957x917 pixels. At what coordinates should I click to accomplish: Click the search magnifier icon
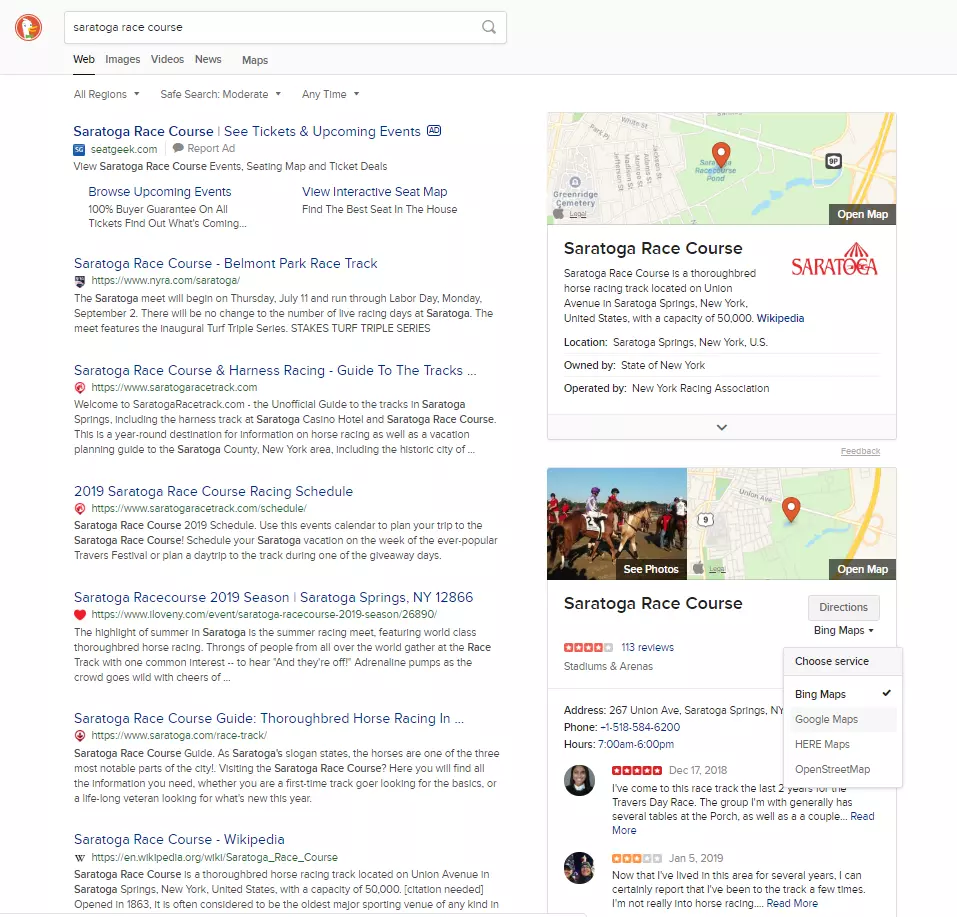pos(489,27)
